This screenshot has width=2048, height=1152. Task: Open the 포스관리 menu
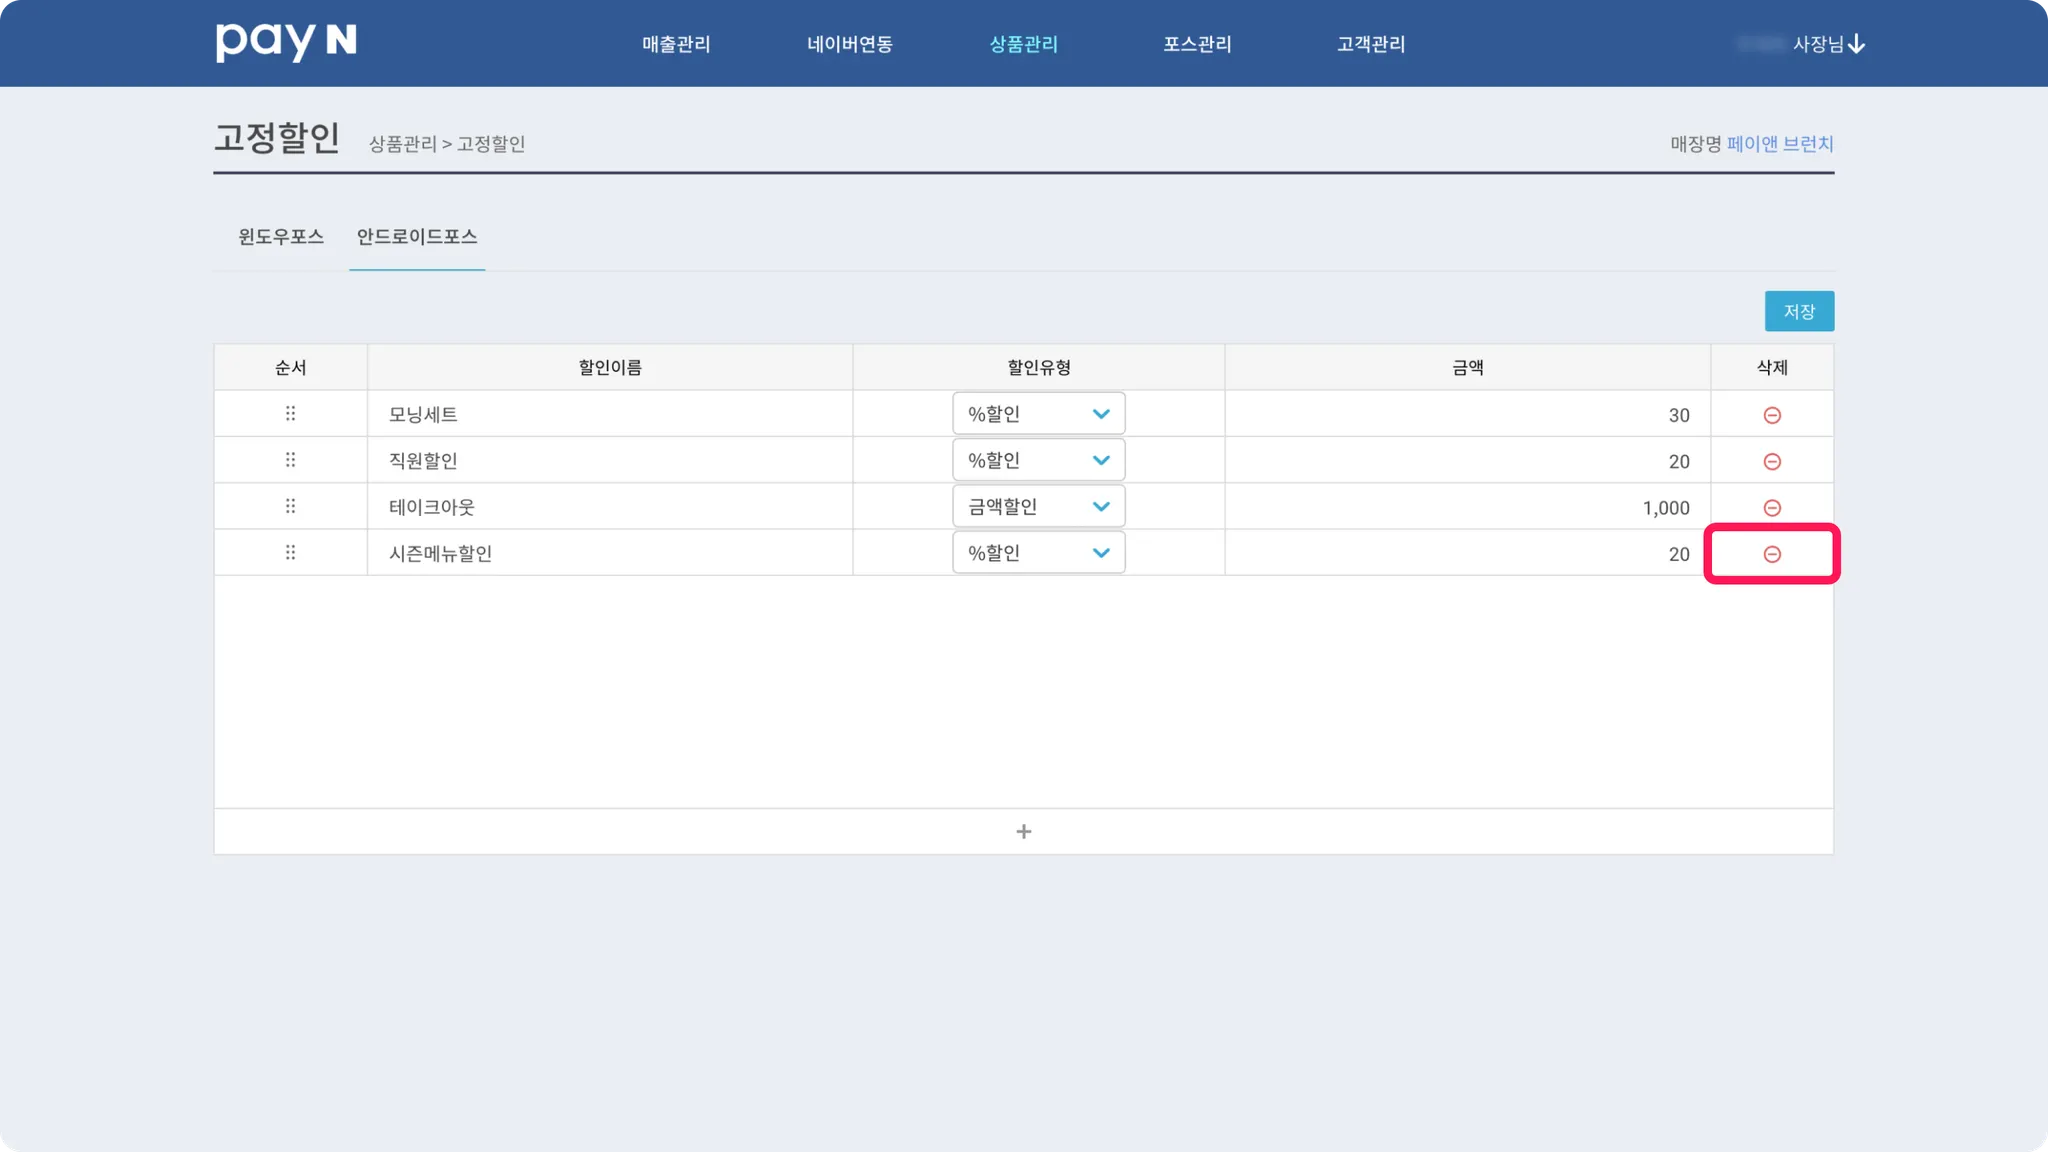(x=1197, y=44)
